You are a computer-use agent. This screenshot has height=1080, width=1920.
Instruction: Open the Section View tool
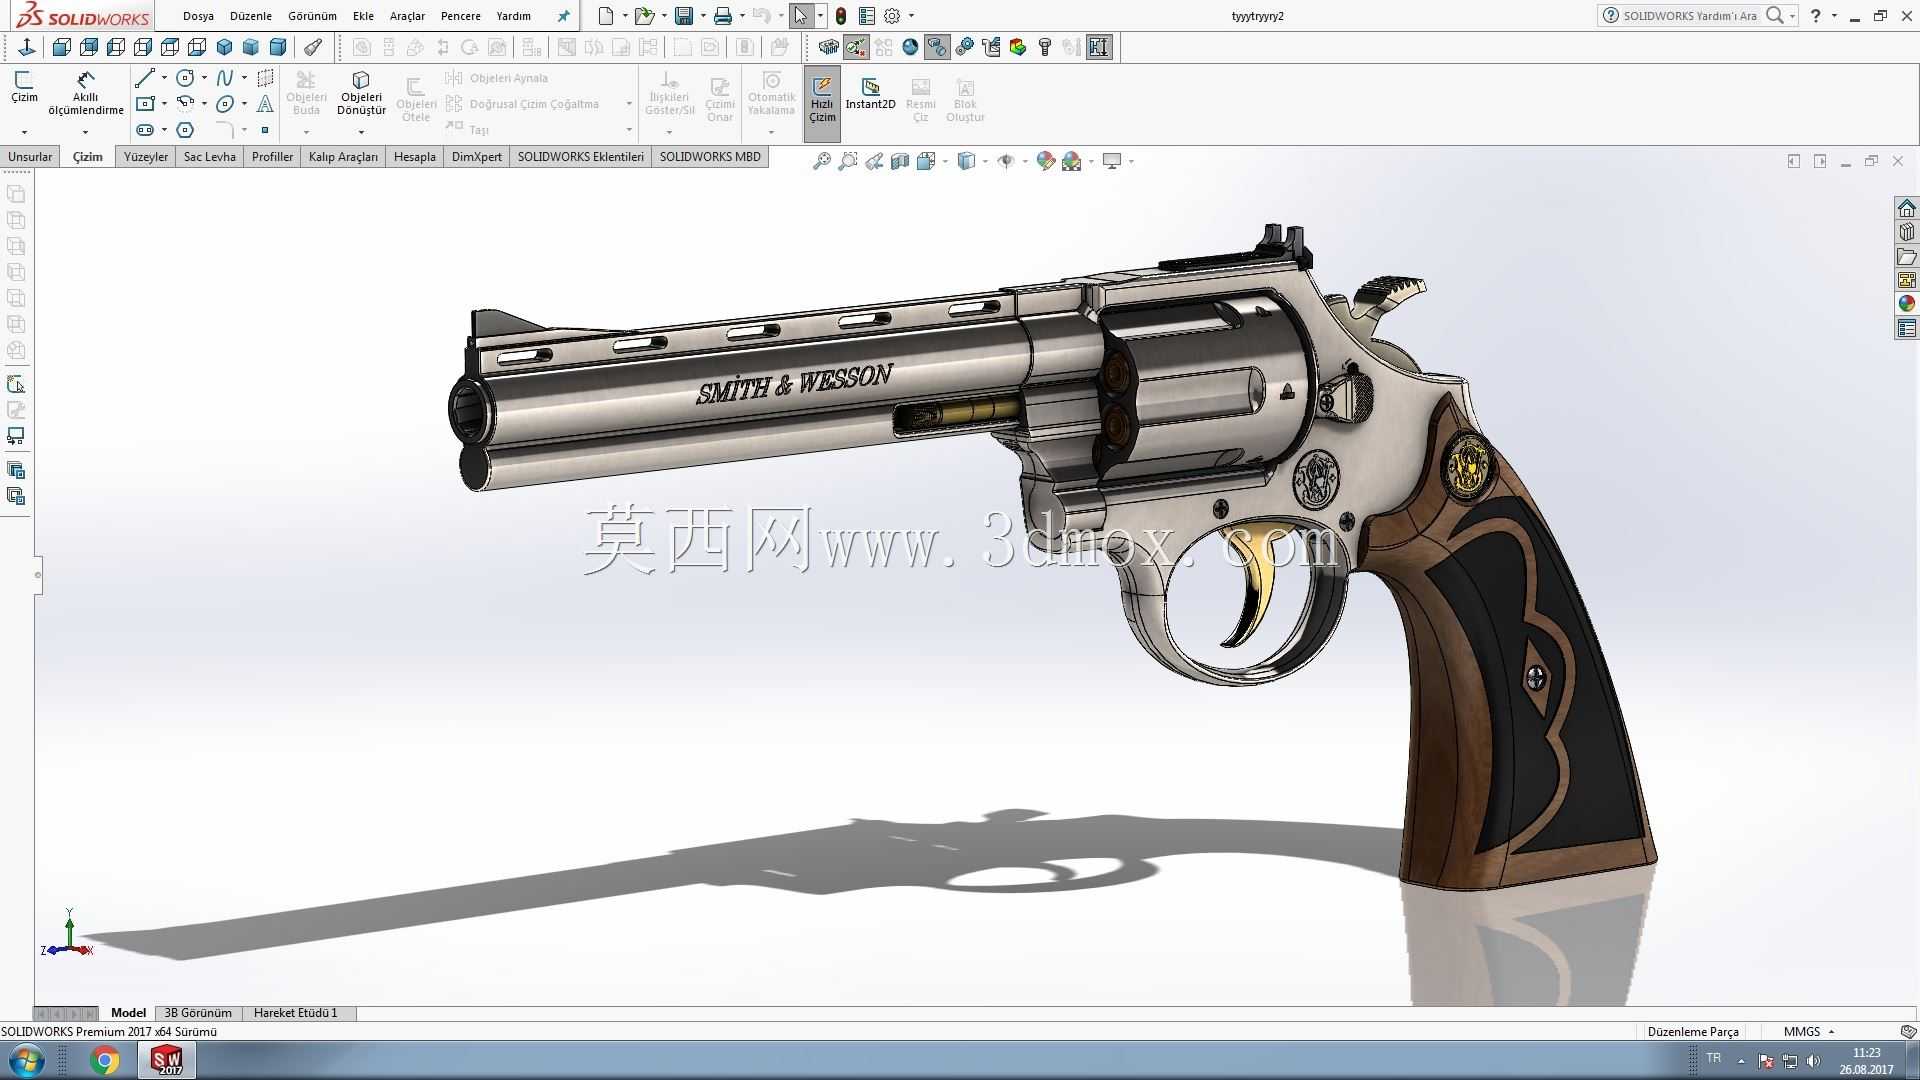tap(900, 161)
